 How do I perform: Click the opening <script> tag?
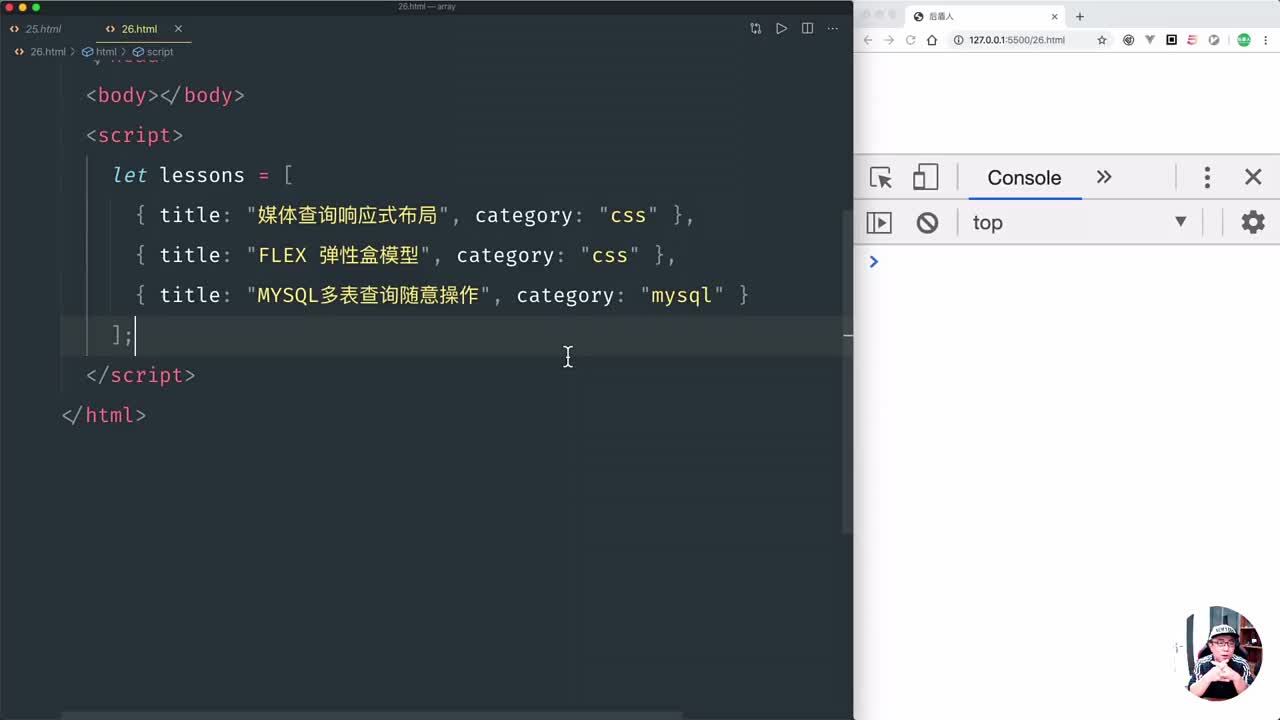pos(135,135)
